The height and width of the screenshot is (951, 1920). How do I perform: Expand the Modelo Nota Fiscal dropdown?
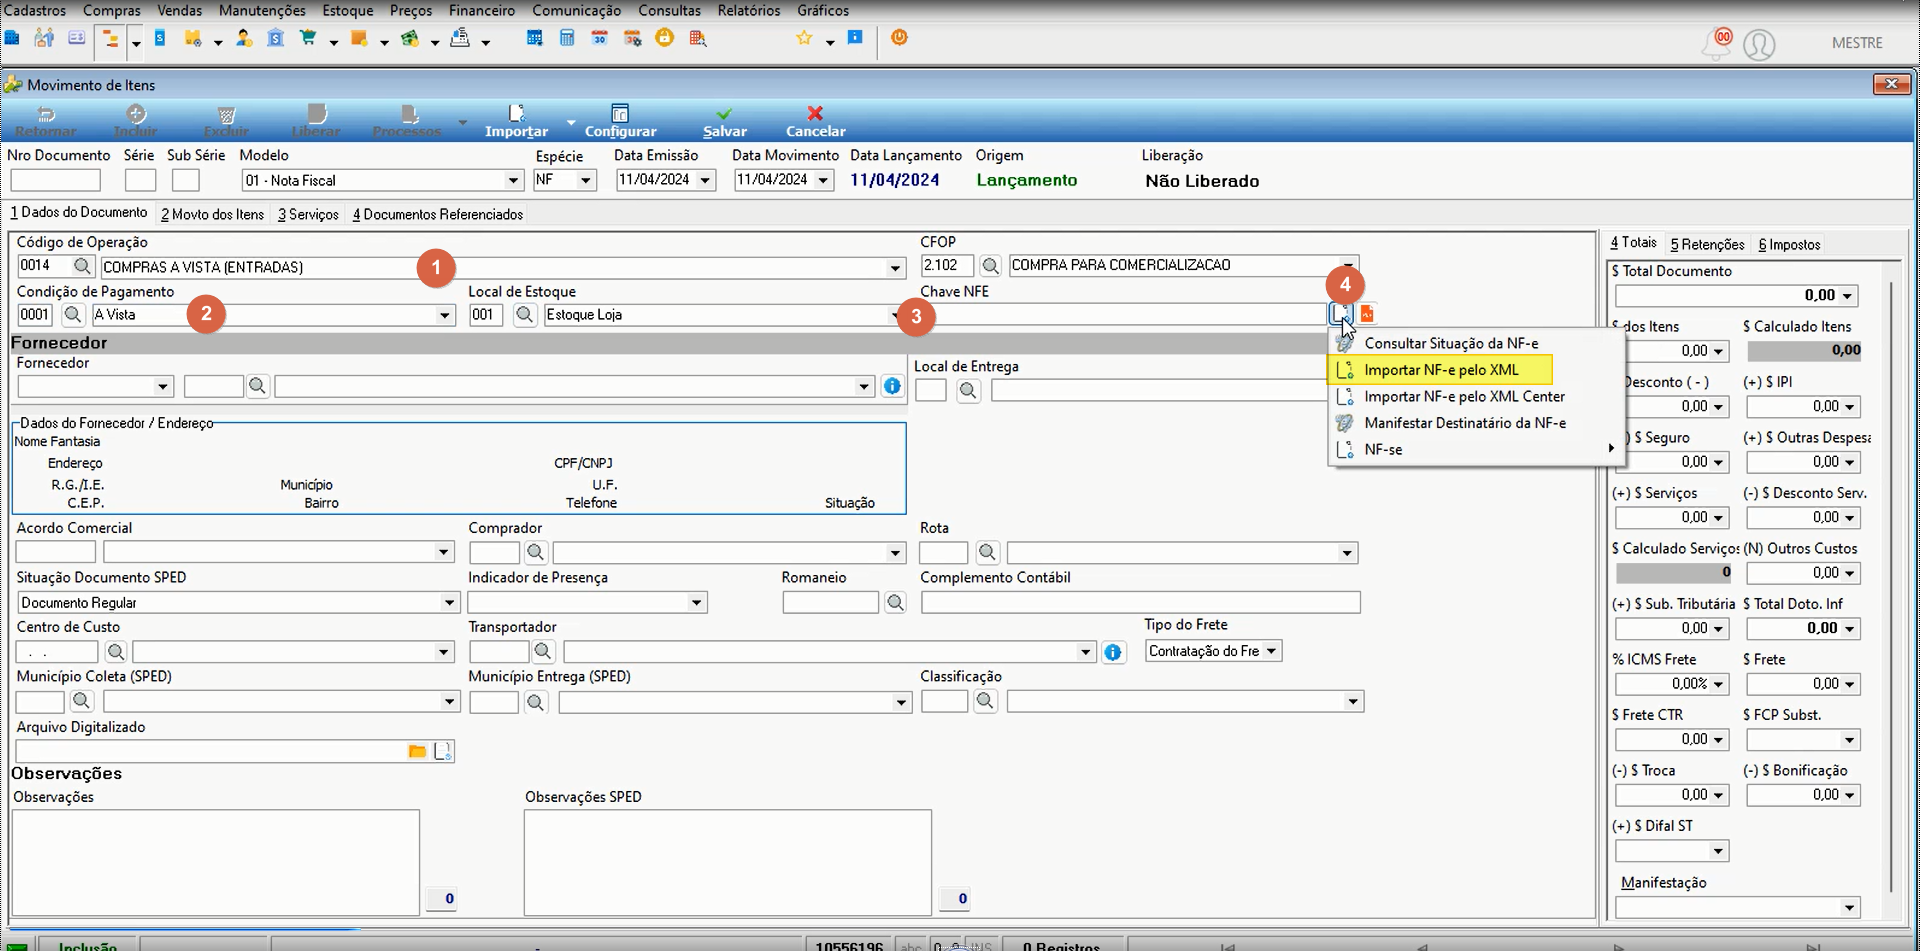[513, 181]
